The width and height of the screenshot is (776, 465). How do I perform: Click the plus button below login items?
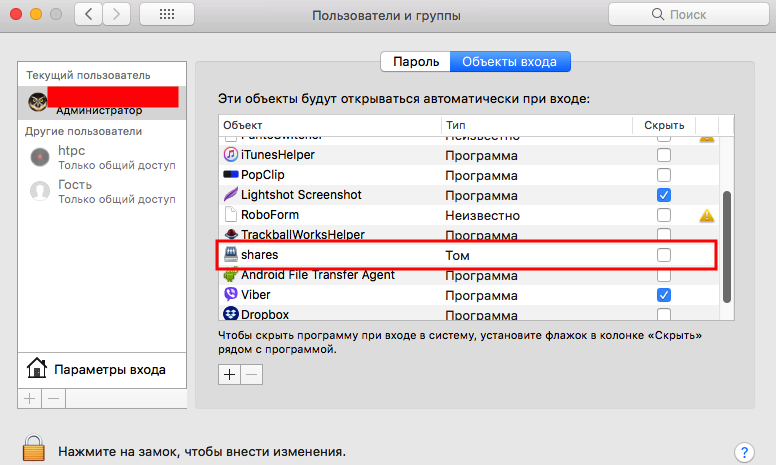229,374
